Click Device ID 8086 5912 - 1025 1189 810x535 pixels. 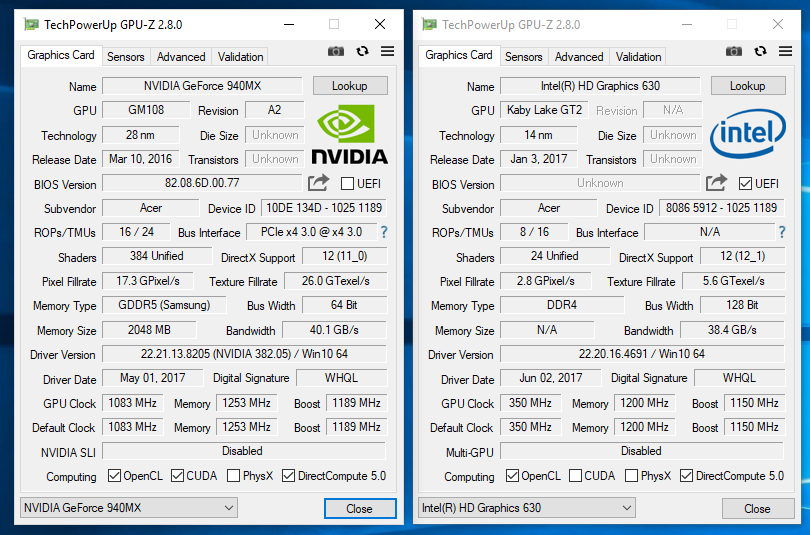tap(722, 208)
